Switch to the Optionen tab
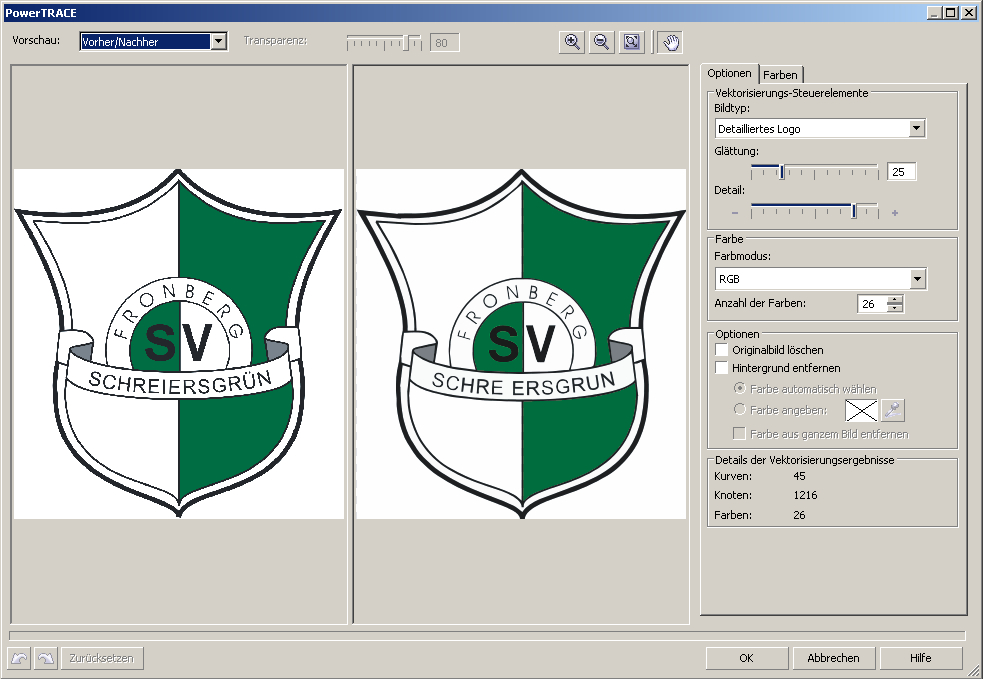Viewport: 984px width, 680px height. pyautogui.click(x=729, y=73)
